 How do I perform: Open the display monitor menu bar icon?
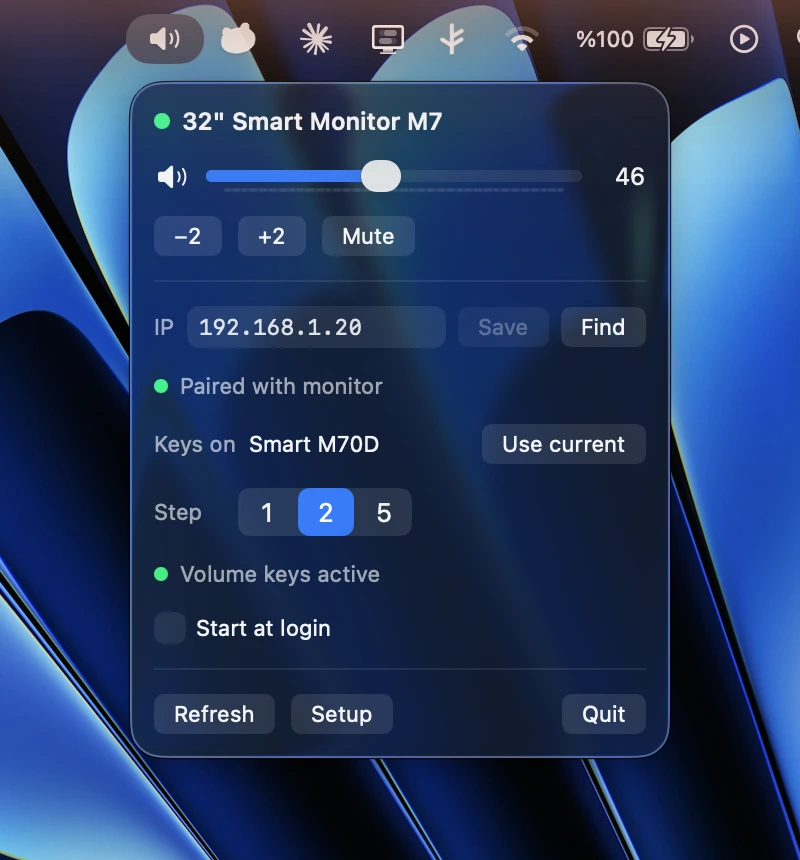coord(388,39)
